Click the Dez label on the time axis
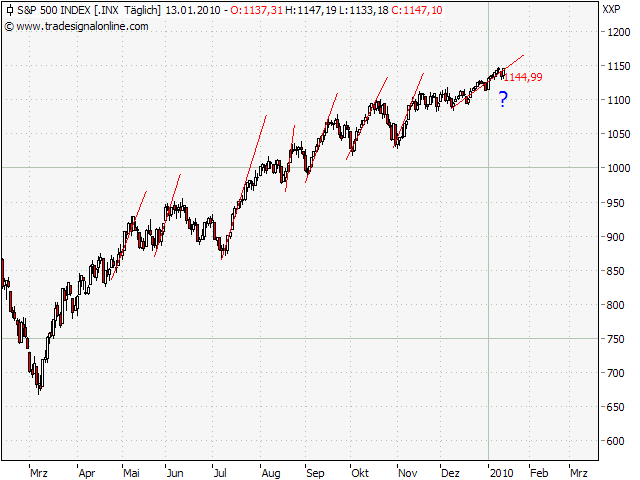This screenshot has height=480, width=640. 451,473
